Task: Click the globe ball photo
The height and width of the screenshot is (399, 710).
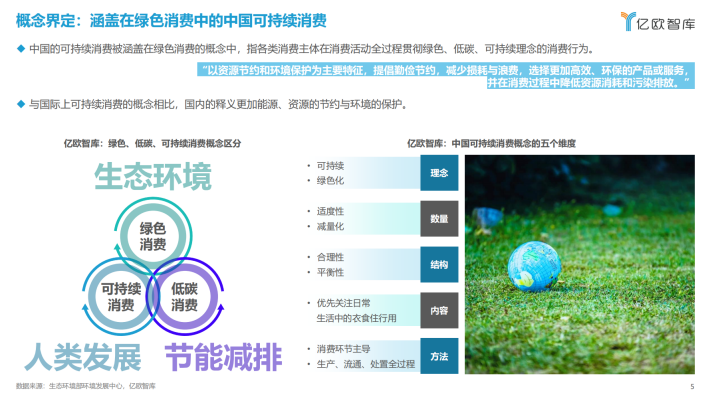Action: 580,264
